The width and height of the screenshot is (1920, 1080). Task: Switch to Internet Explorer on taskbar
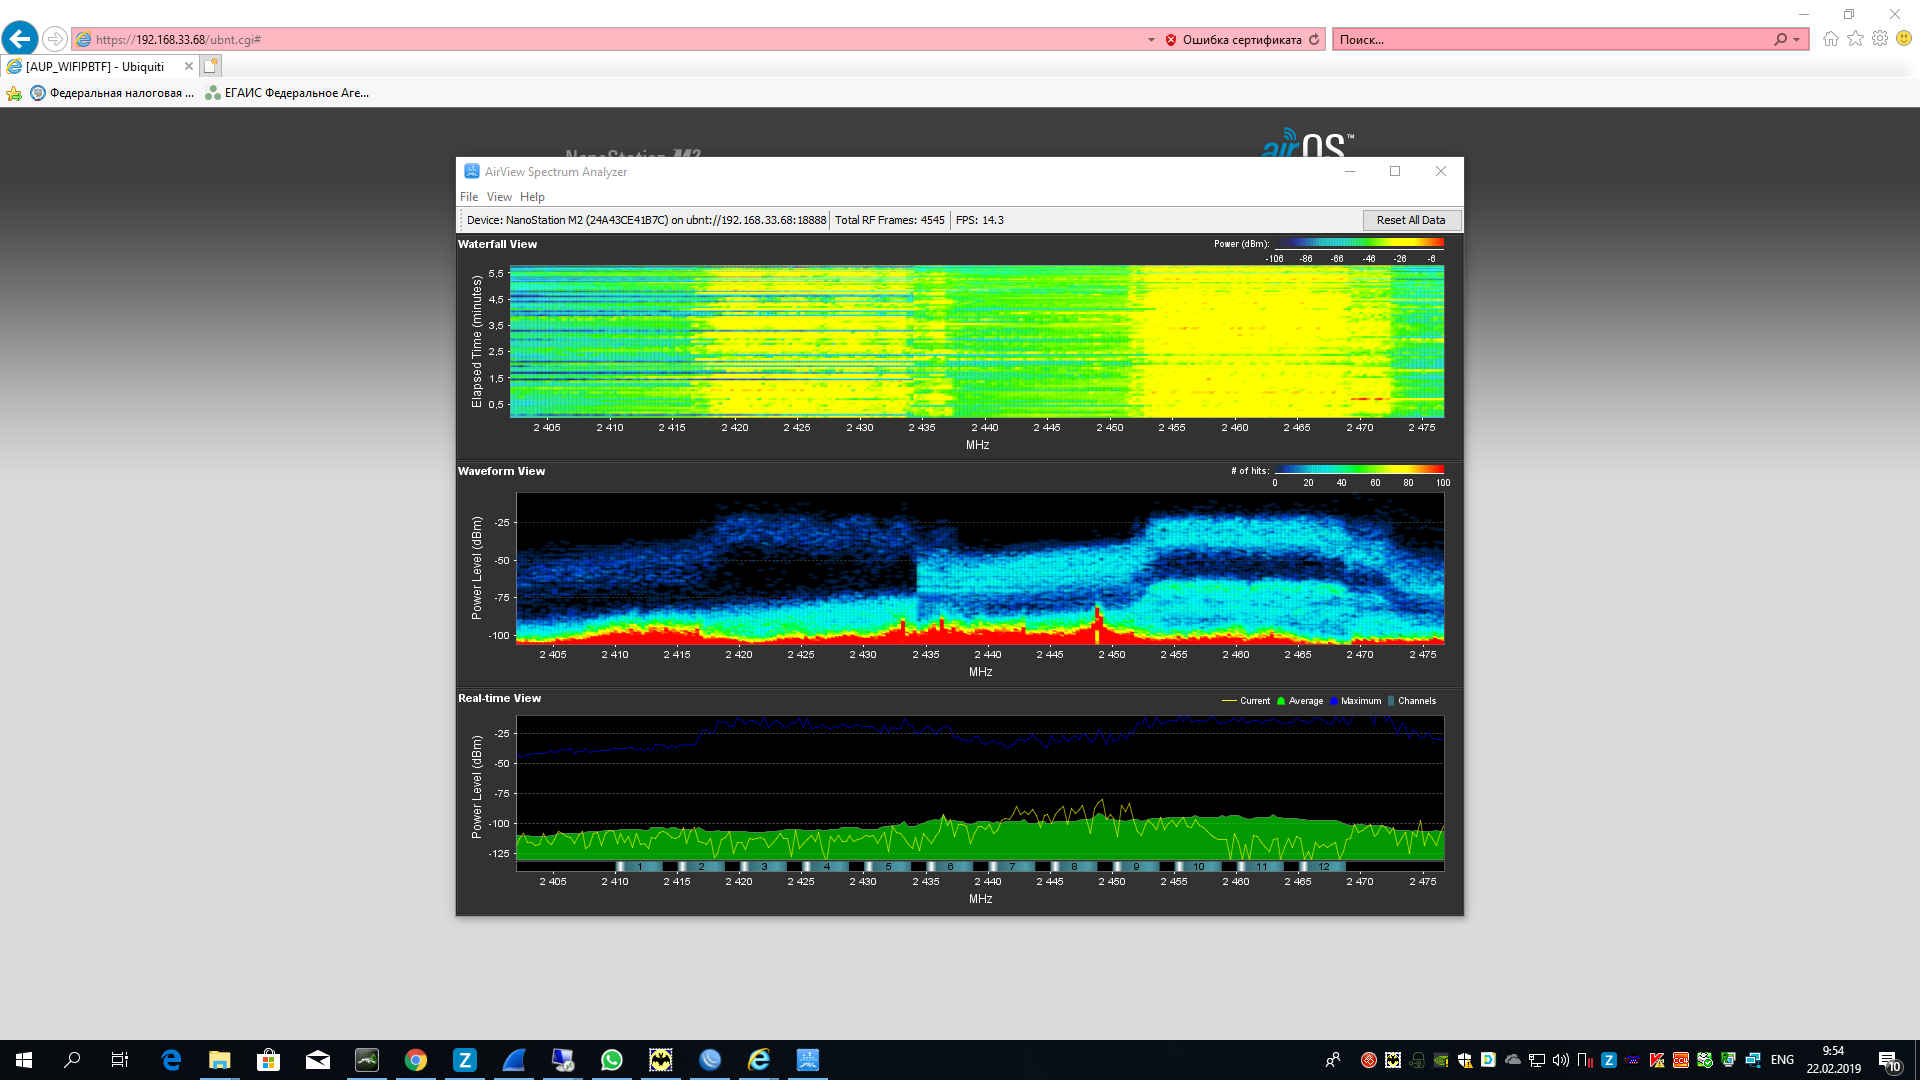click(759, 1060)
